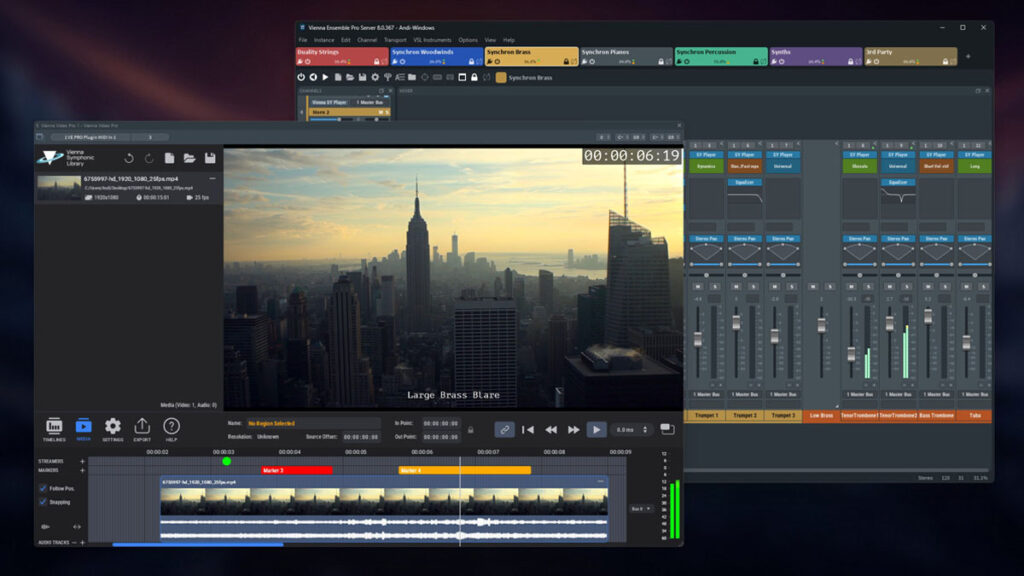The image size is (1024, 576).
Task: Click the save project disk icon
Action: click(x=210, y=158)
